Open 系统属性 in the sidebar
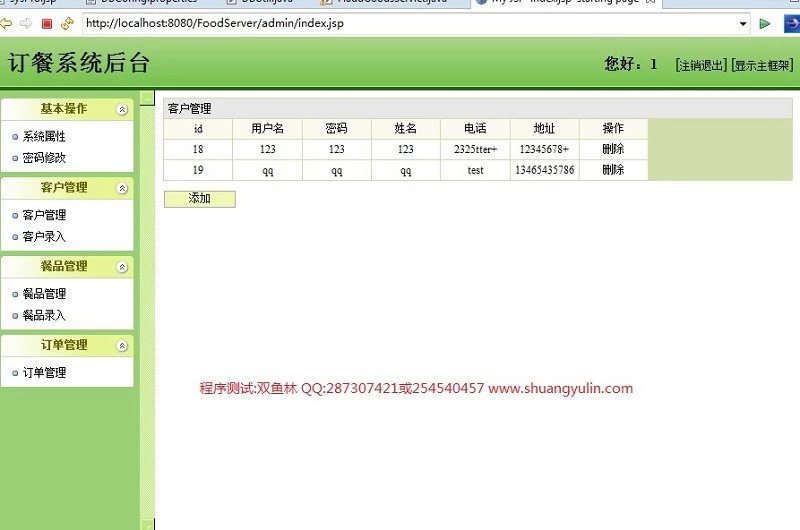Viewport: 800px width, 530px height. point(44,136)
